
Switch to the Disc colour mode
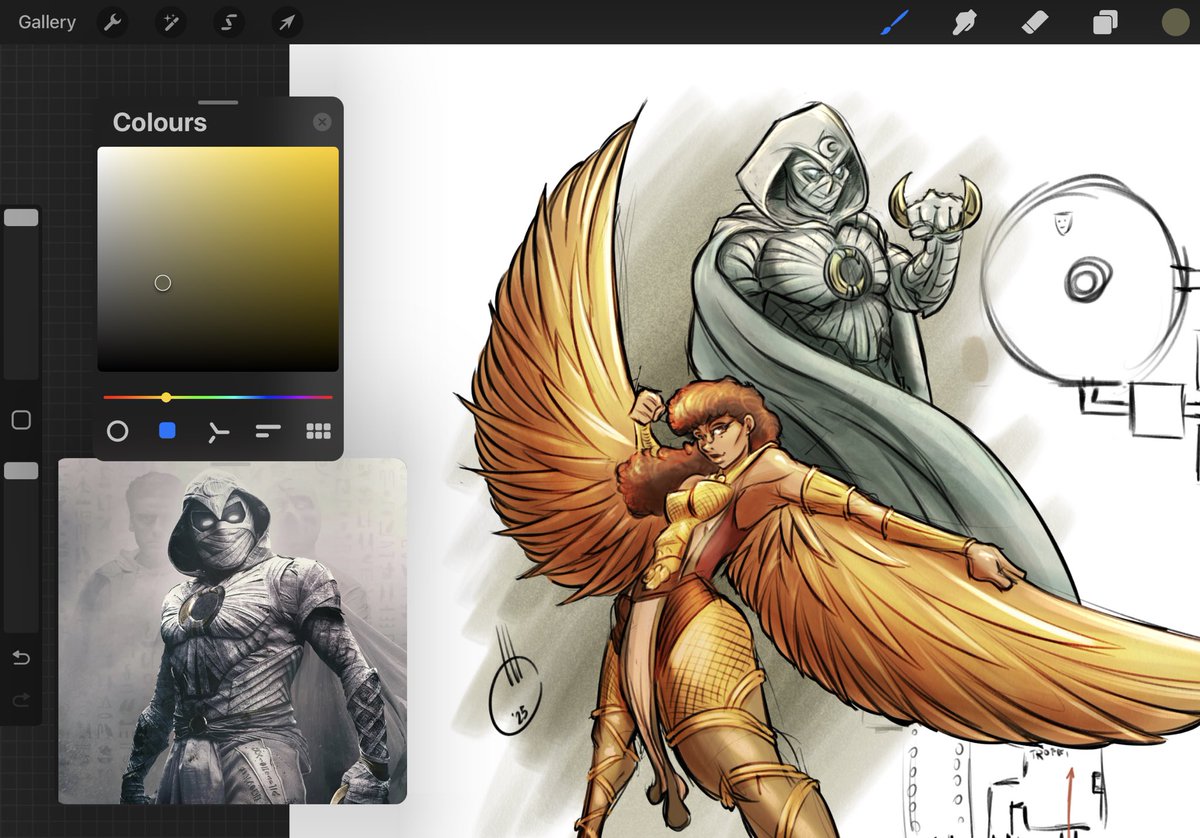point(118,431)
